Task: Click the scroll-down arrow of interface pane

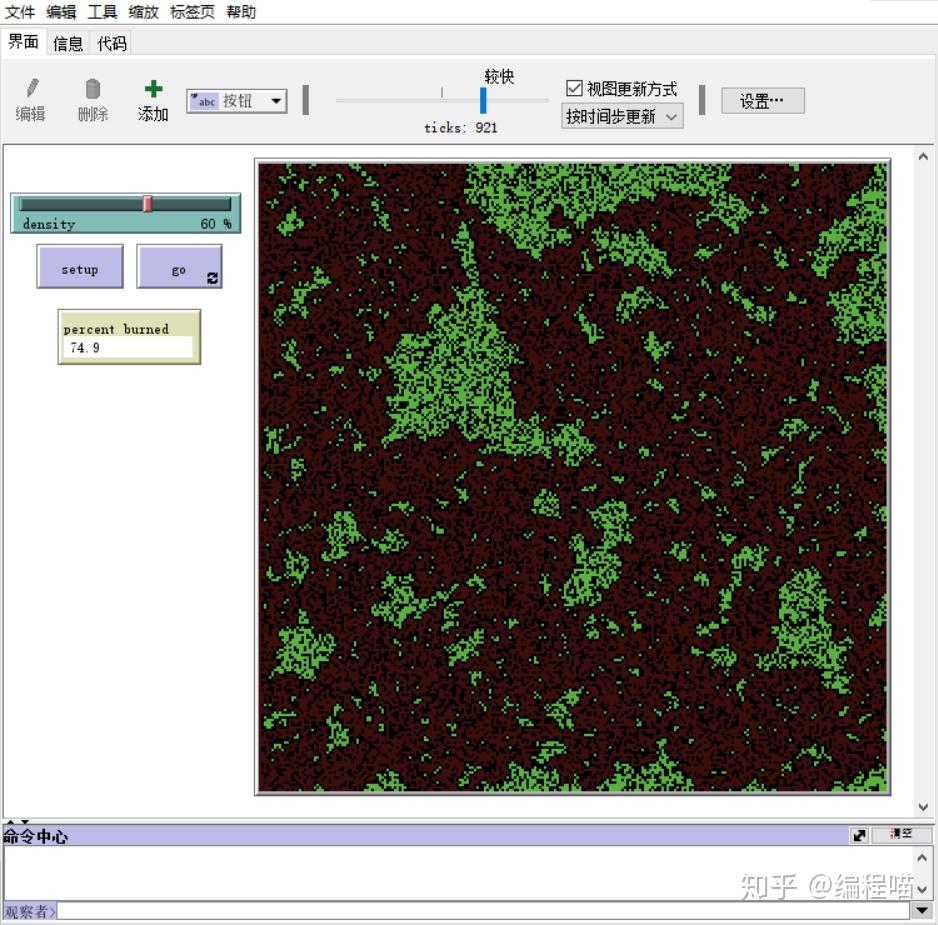Action: [923, 807]
